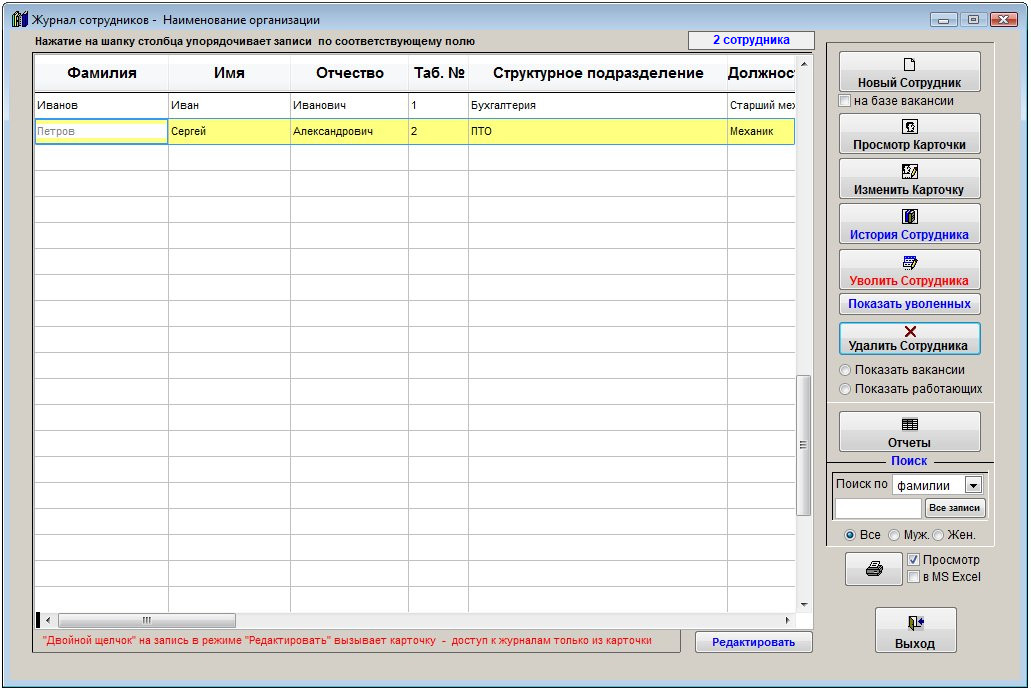Click the Exit door icon
1031x688 pixels.
(x=915, y=623)
